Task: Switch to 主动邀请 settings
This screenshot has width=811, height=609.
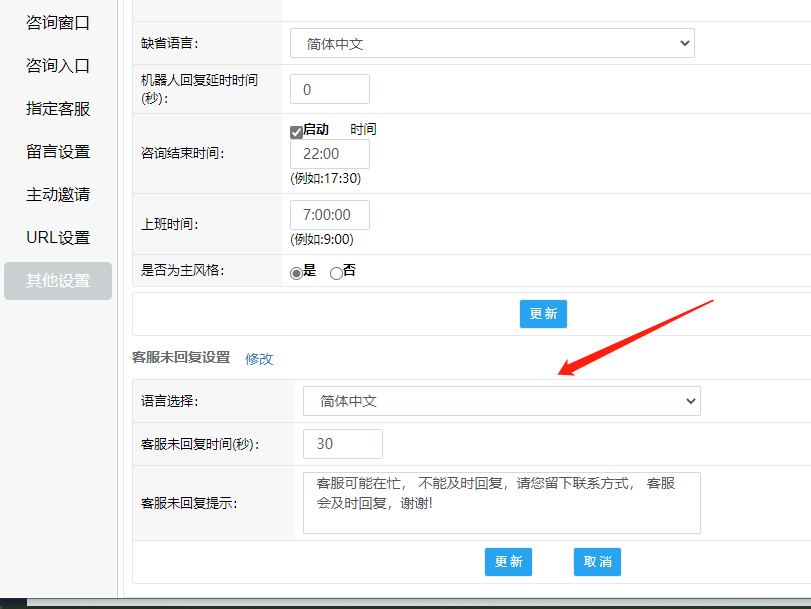Action: (x=58, y=195)
